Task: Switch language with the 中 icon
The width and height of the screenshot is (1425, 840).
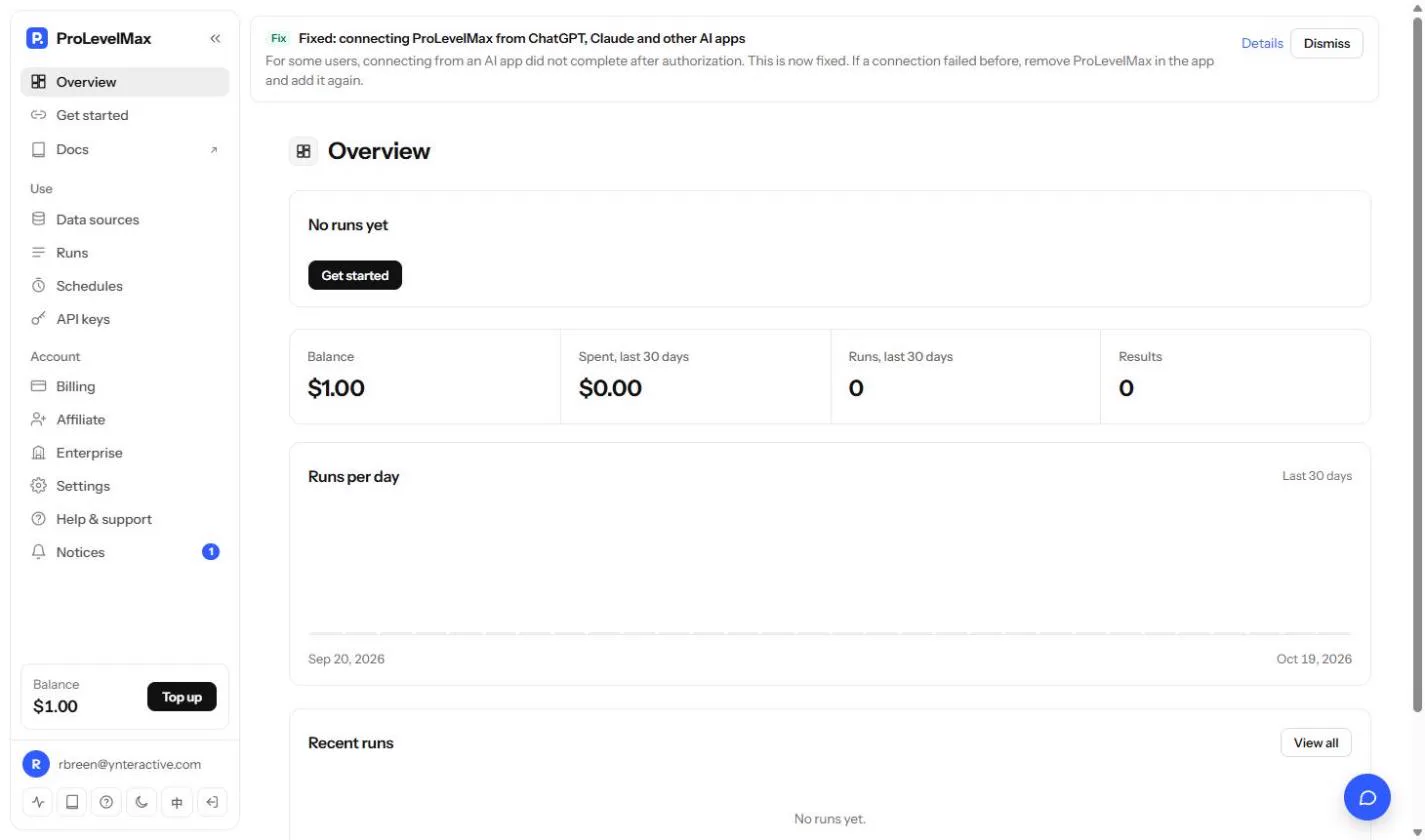Action: click(x=177, y=802)
